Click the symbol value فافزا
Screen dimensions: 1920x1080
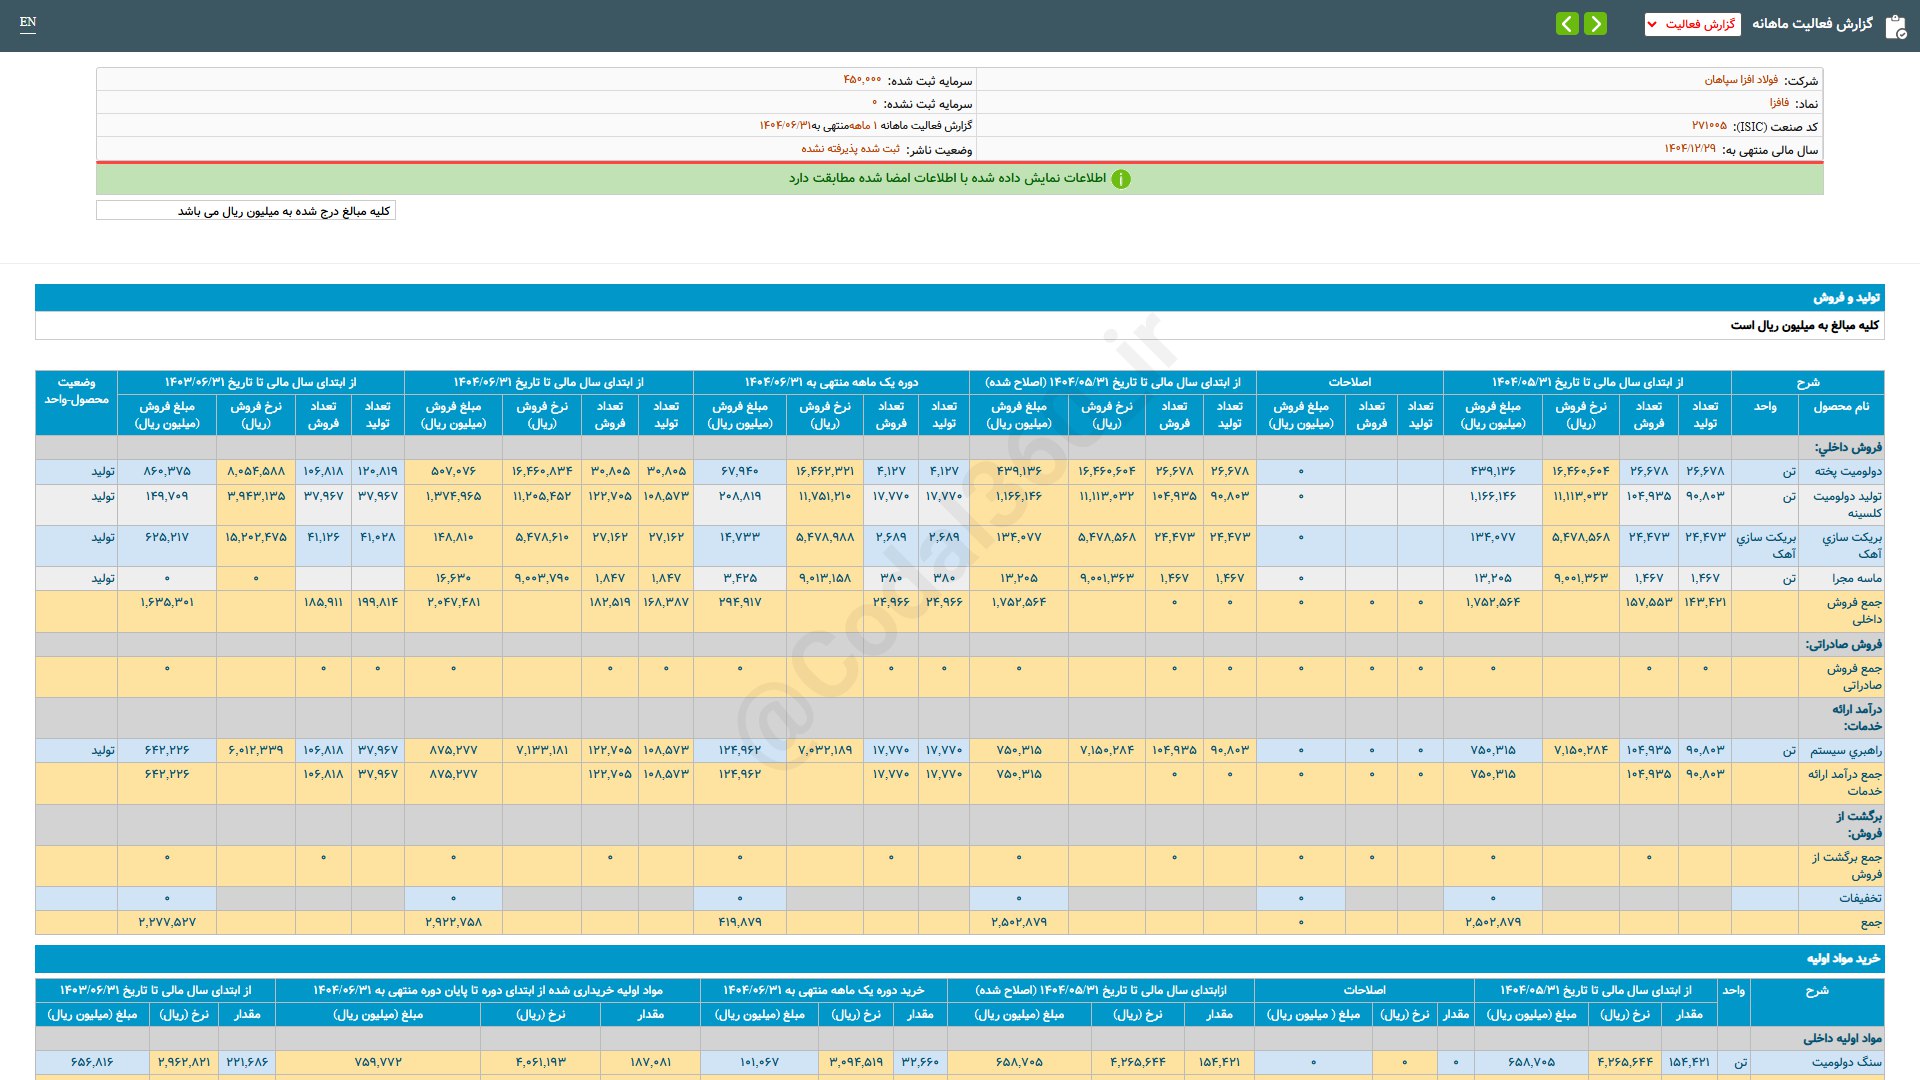pyautogui.click(x=1779, y=103)
